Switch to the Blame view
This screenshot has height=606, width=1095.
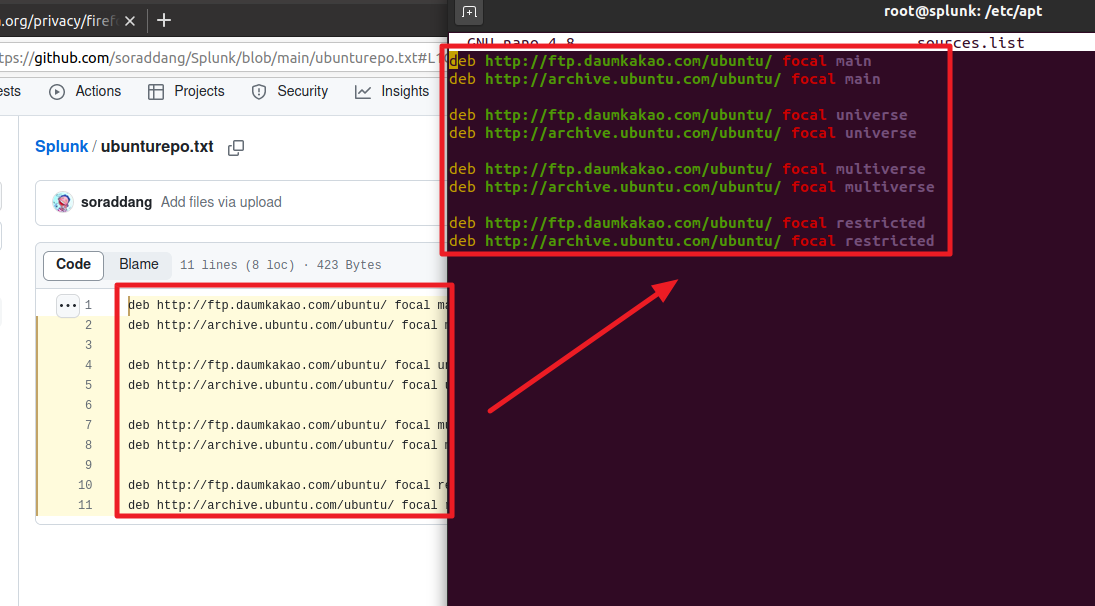tap(138, 265)
